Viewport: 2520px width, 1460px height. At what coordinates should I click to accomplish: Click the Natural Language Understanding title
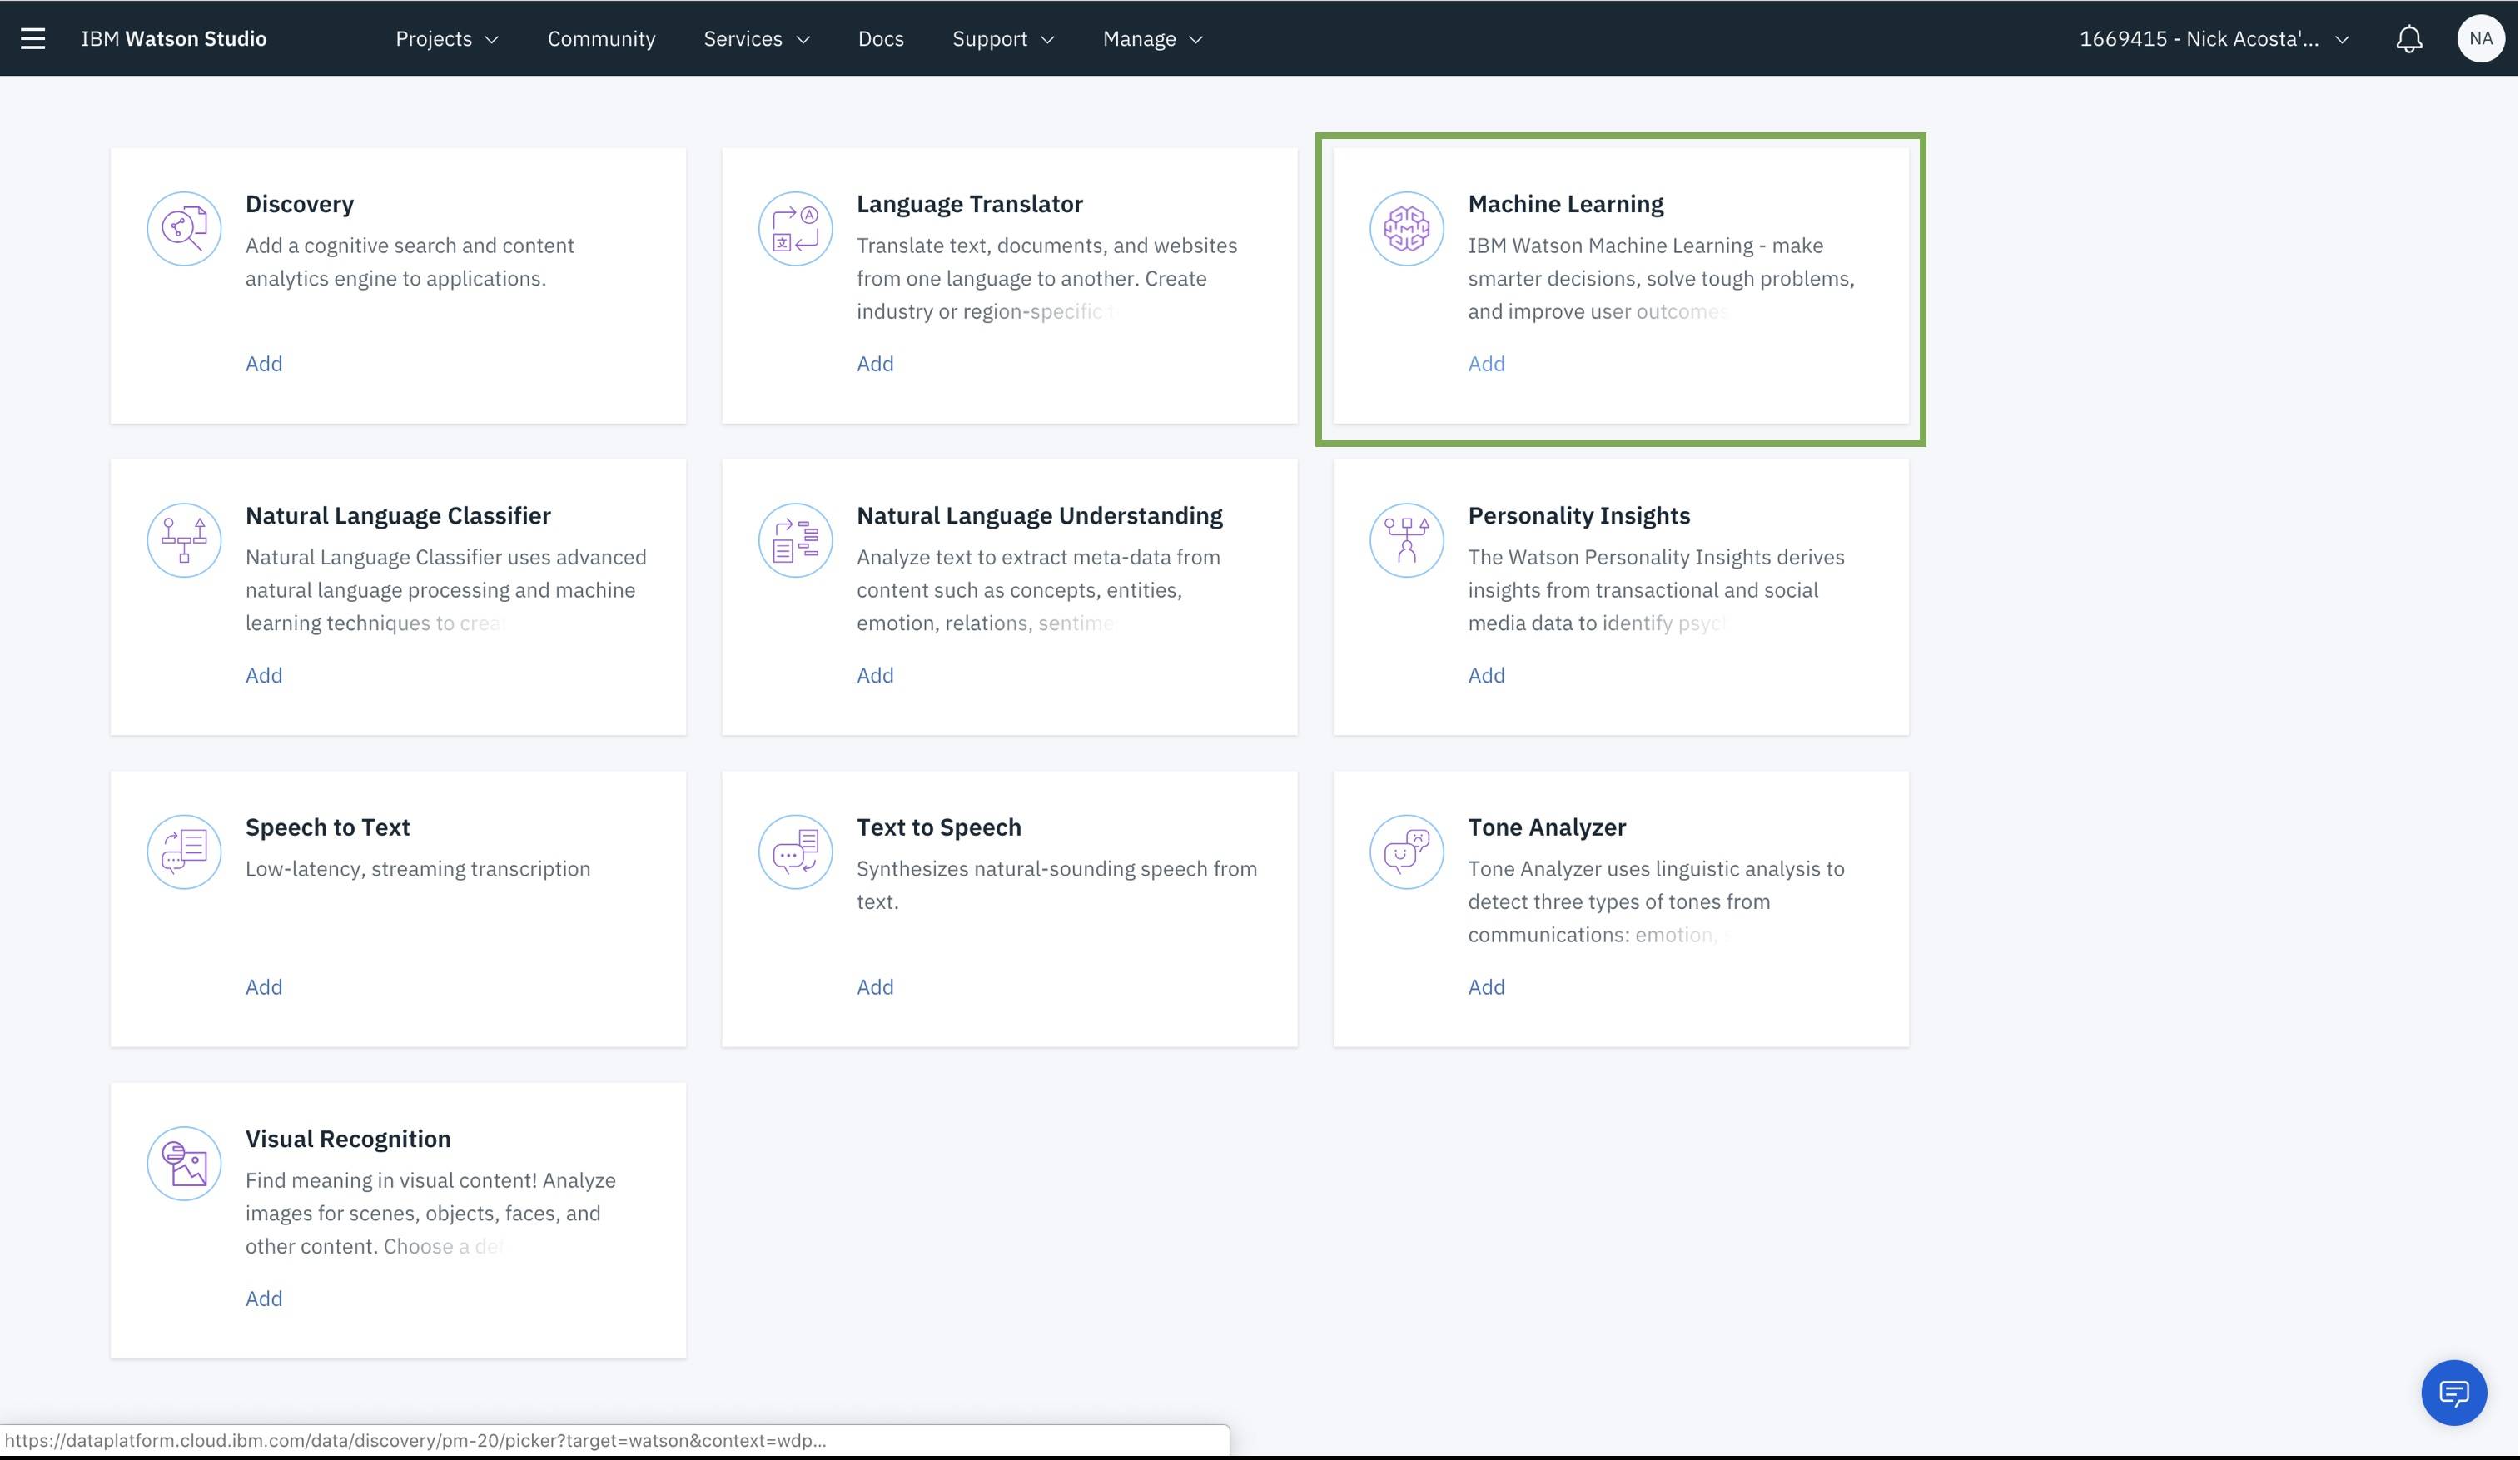(x=1039, y=515)
